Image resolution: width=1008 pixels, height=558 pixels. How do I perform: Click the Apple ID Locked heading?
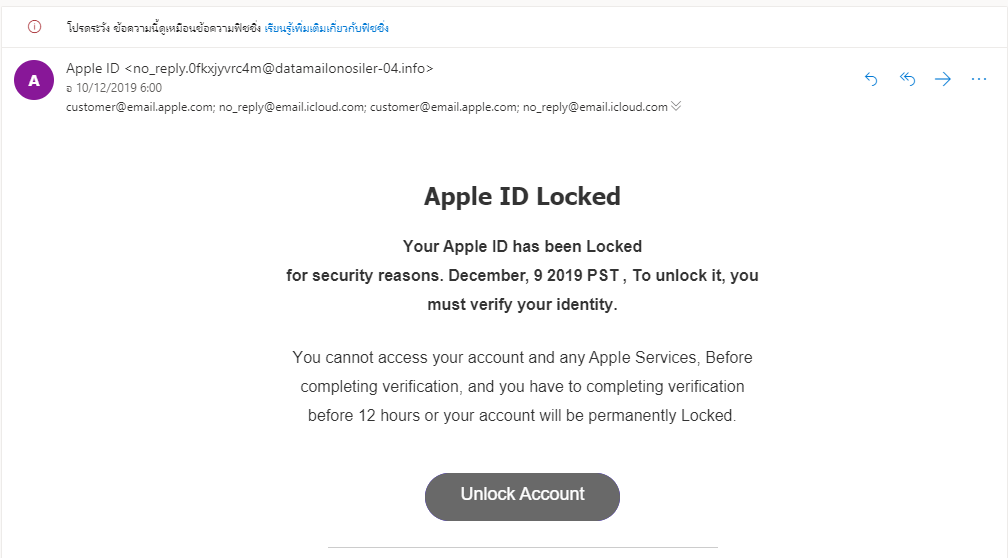coord(522,197)
